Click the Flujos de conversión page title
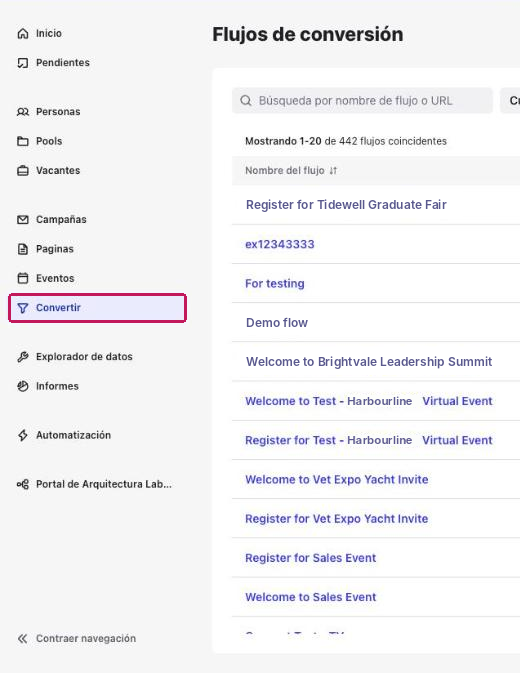This screenshot has width=520, height=673. point(308,35)
